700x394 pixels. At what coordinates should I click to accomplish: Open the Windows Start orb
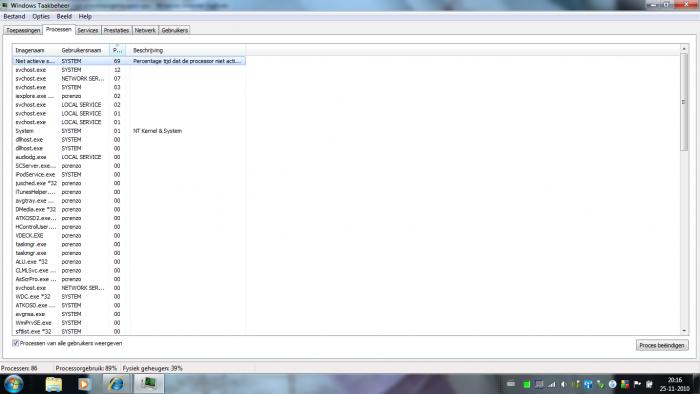coord(13,384)
